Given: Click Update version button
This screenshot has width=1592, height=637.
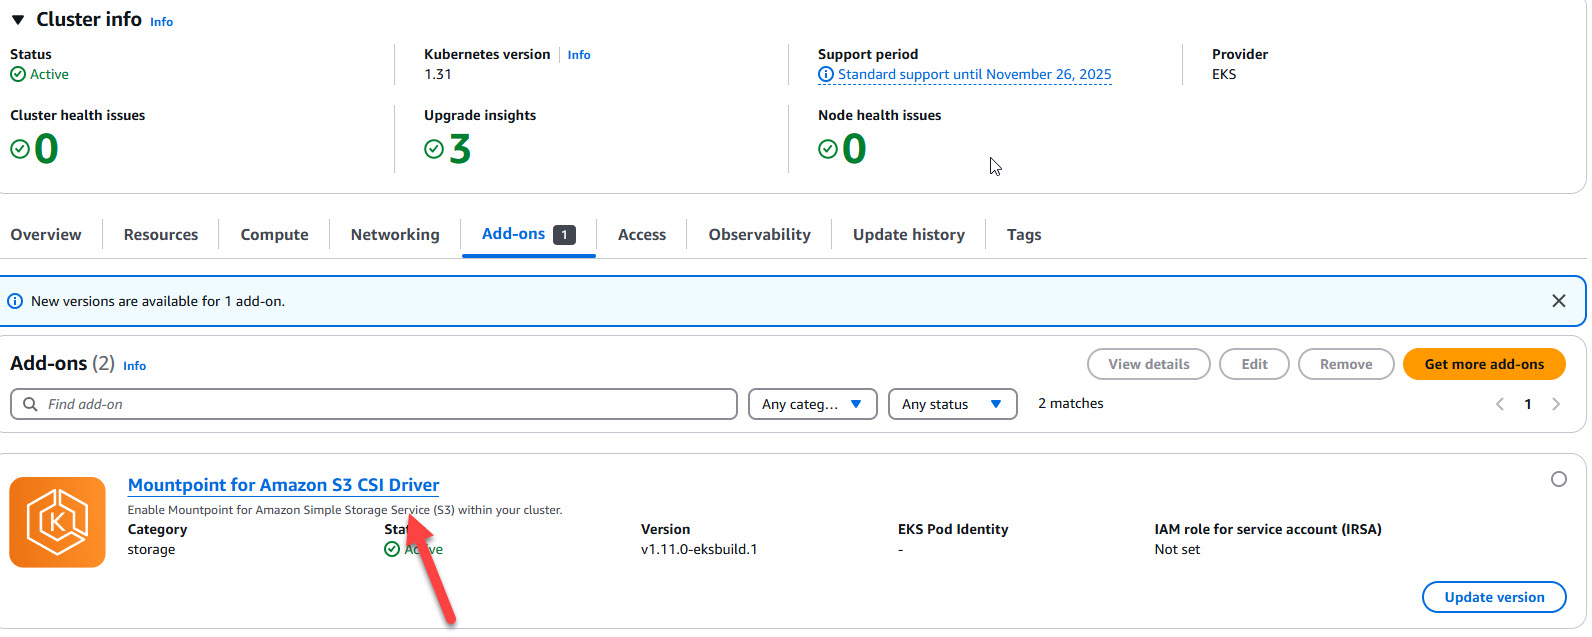Looking at the screenshot, I should [1494, 597].
